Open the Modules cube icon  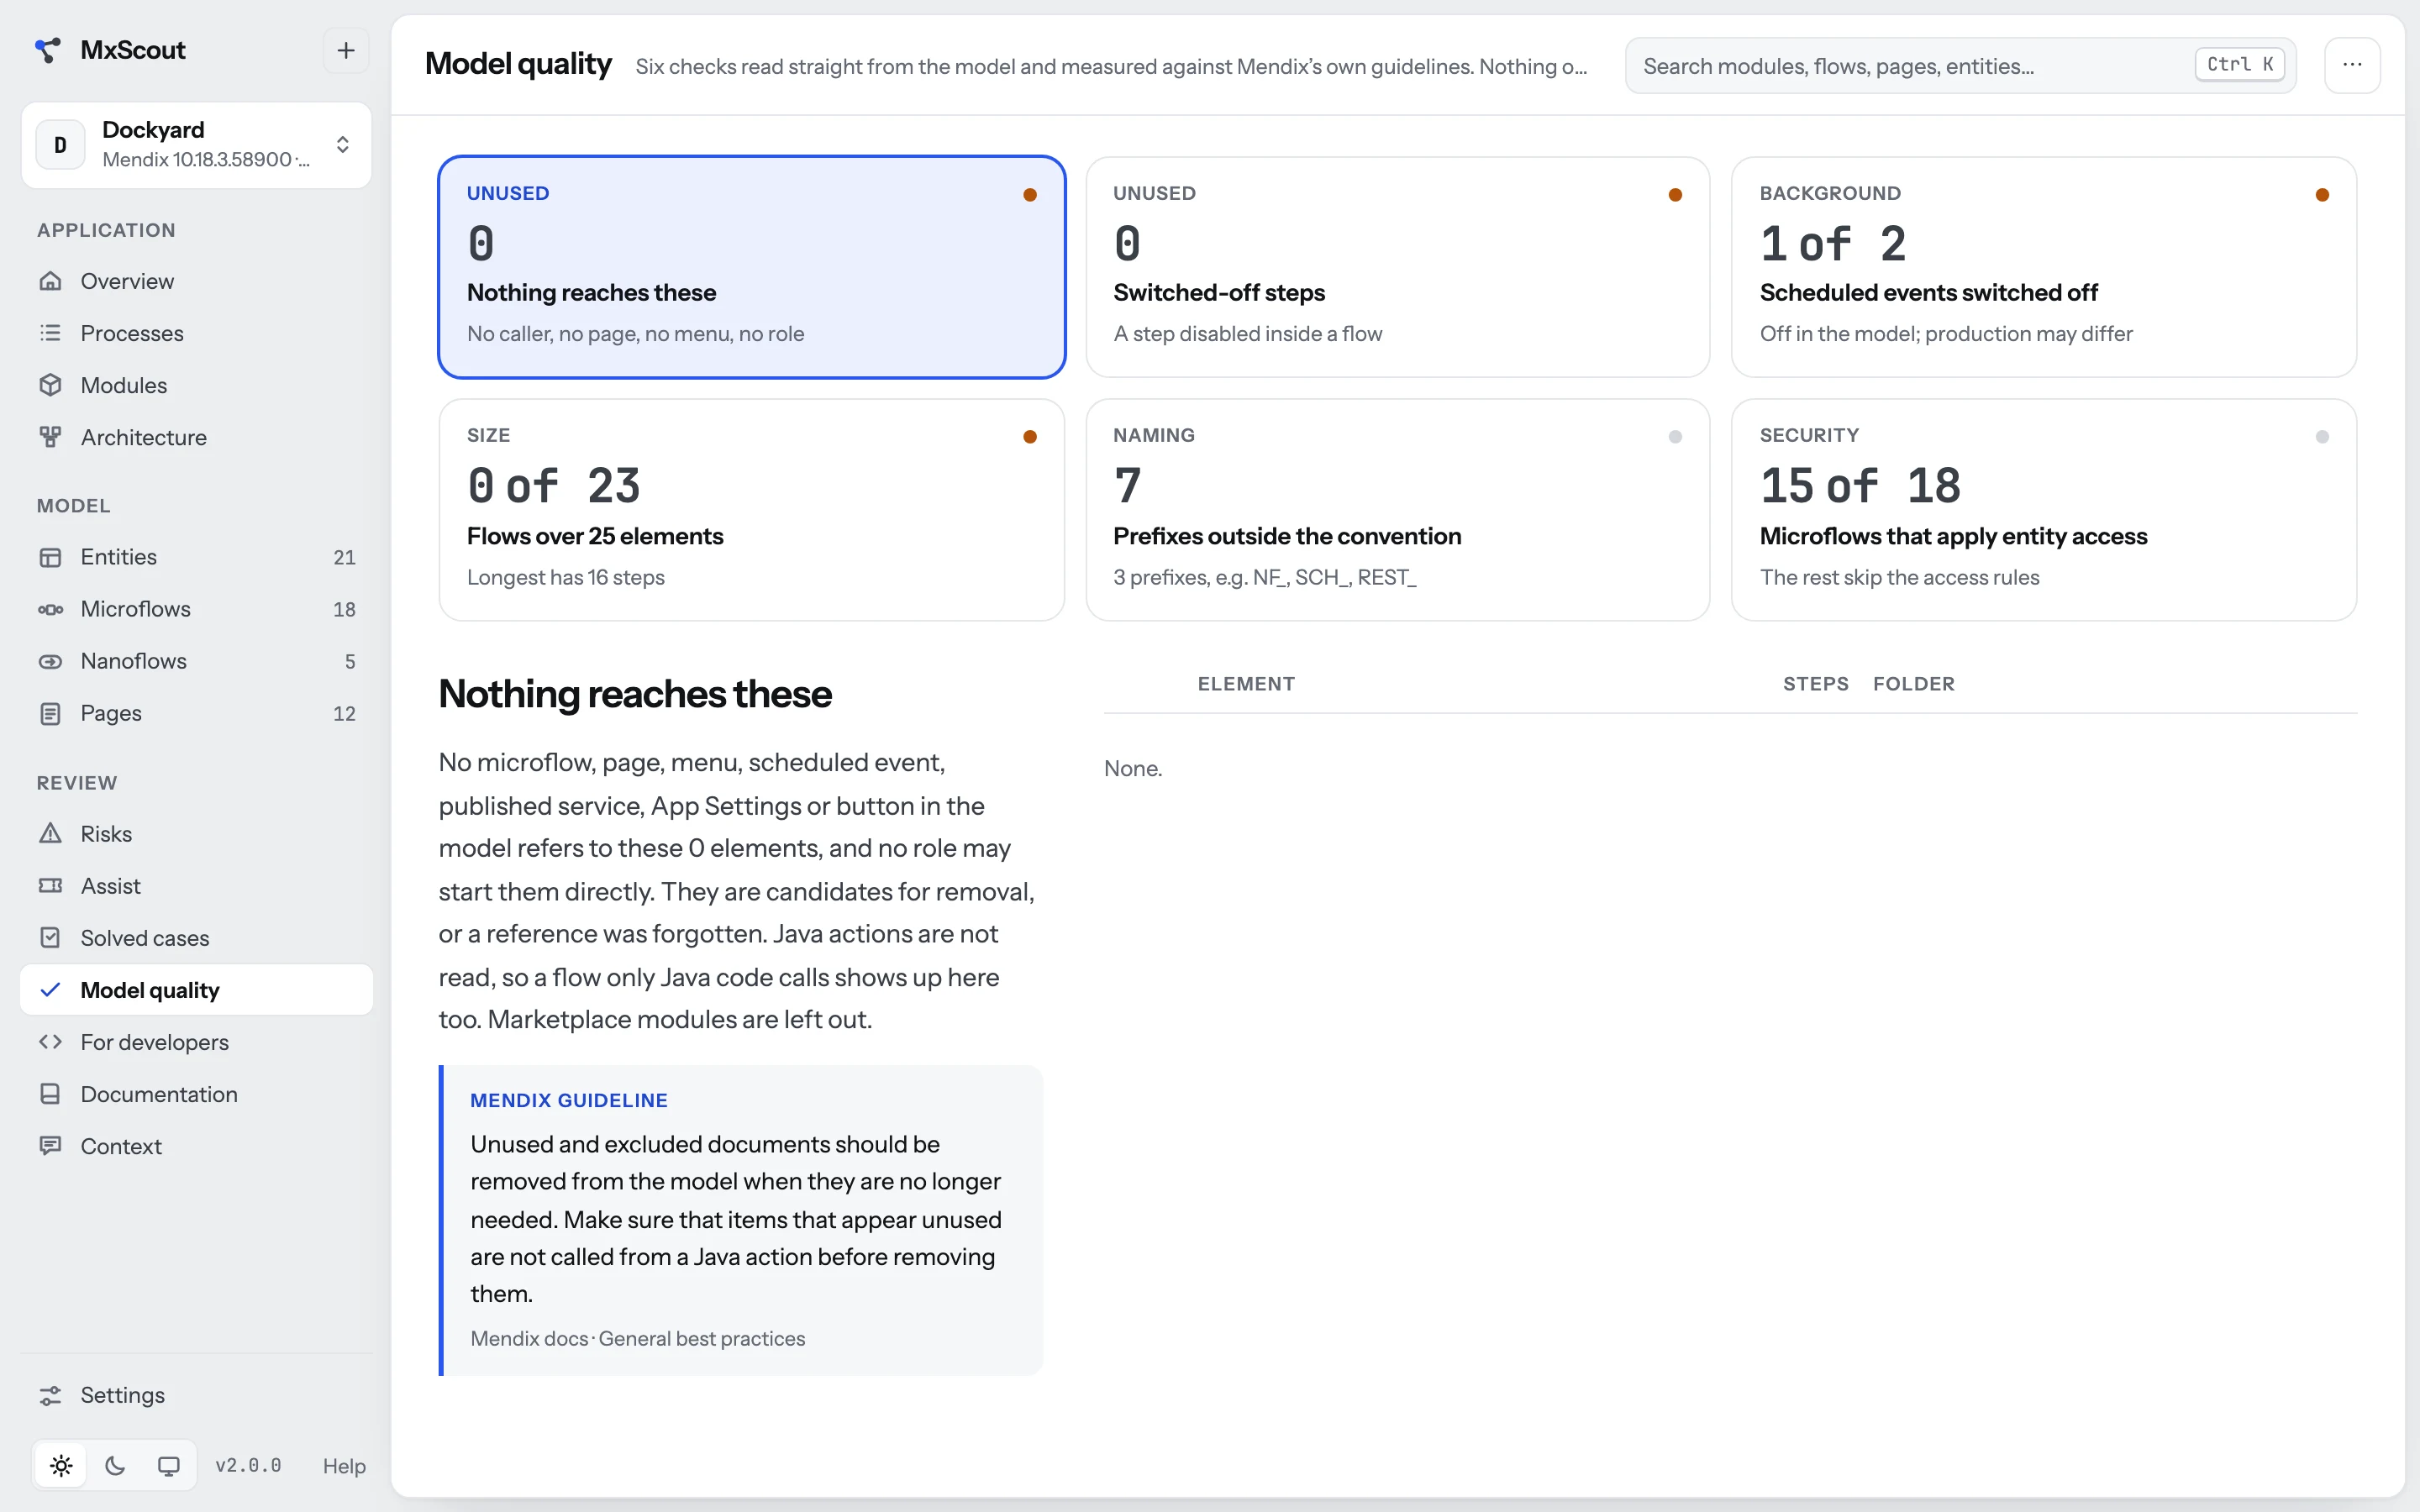point(50,385)
